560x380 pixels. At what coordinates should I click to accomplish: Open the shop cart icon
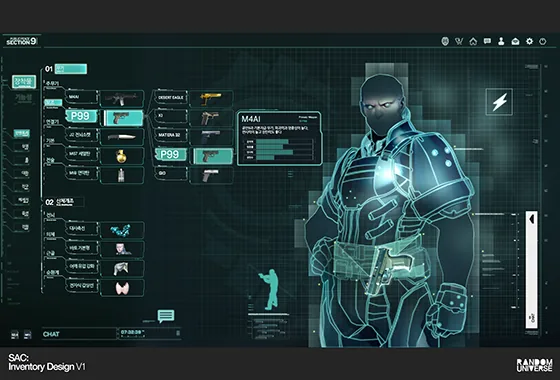click(x=459, y=41)
